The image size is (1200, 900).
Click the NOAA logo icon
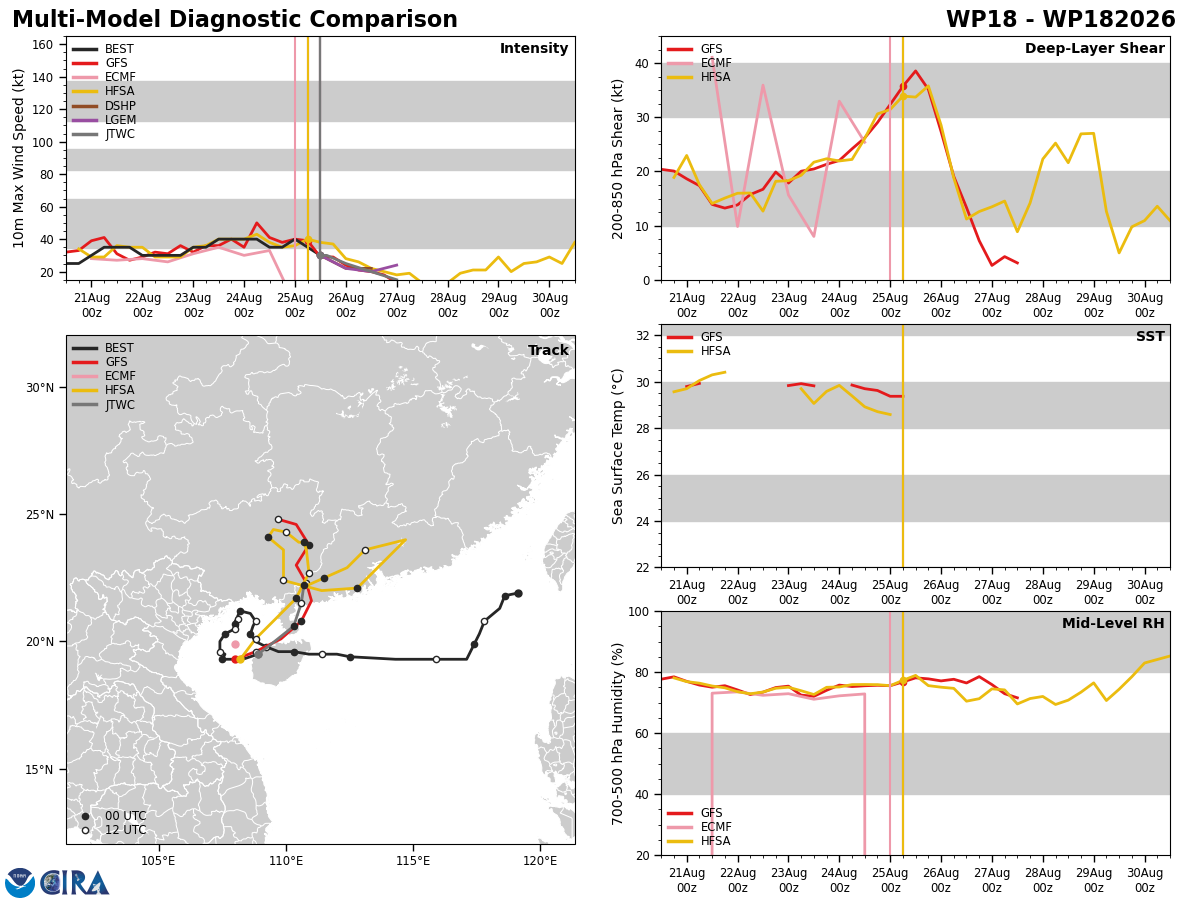click(x=20, y=882)
